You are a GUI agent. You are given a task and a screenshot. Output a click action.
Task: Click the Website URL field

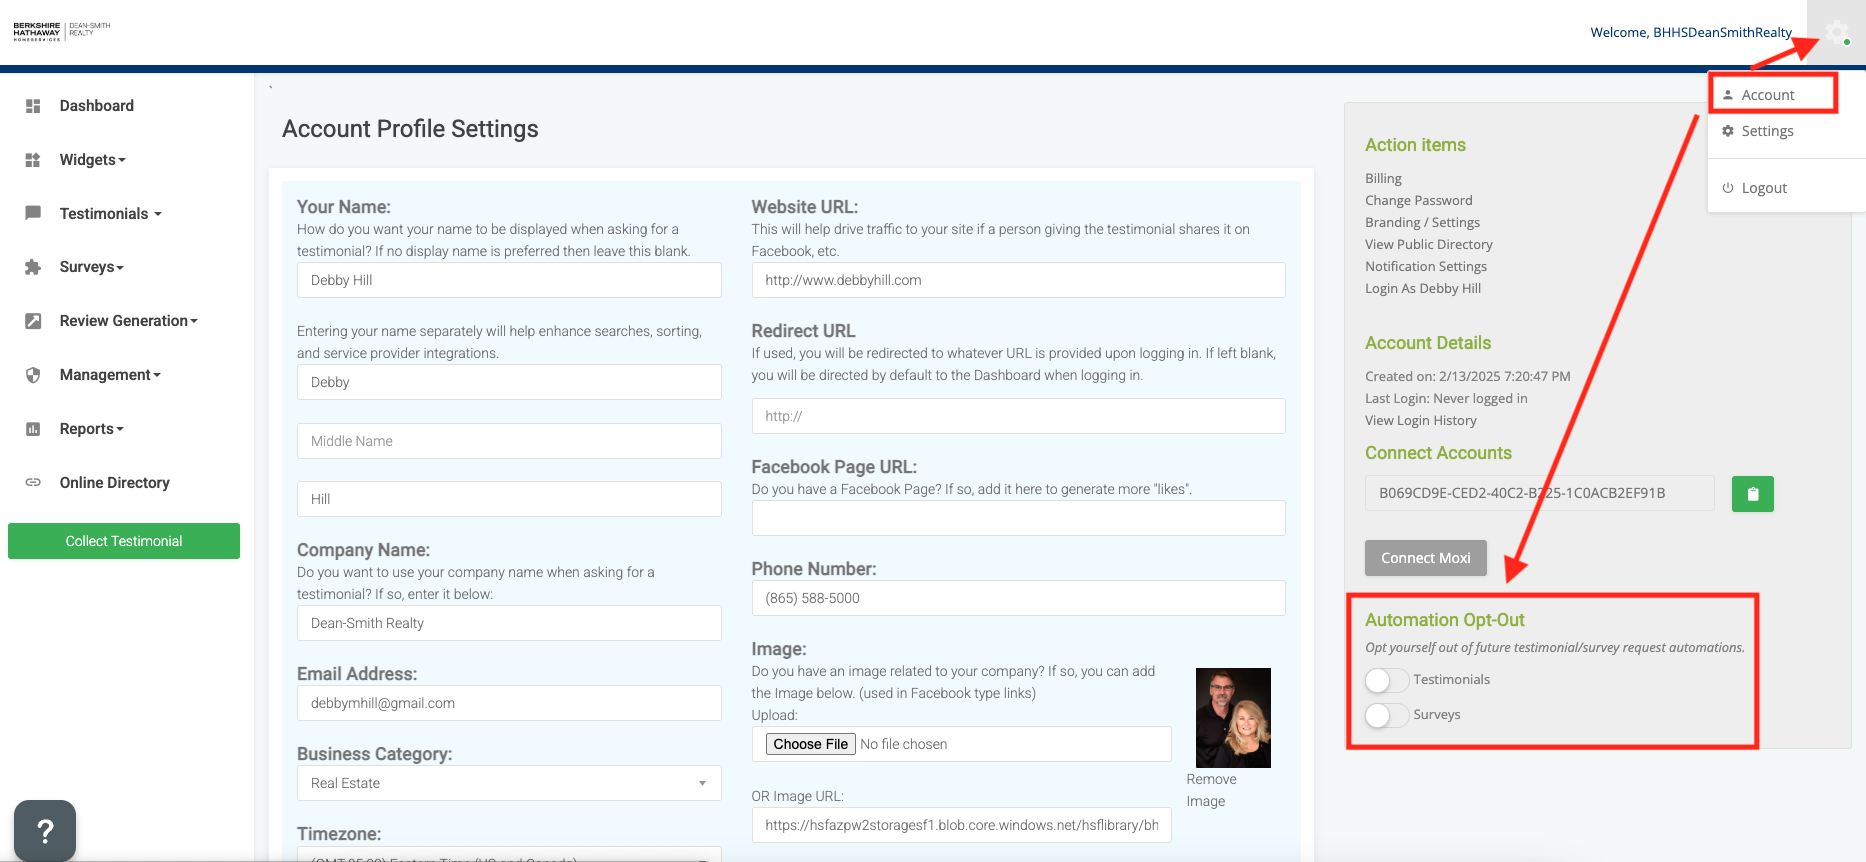coord(1018,280)
